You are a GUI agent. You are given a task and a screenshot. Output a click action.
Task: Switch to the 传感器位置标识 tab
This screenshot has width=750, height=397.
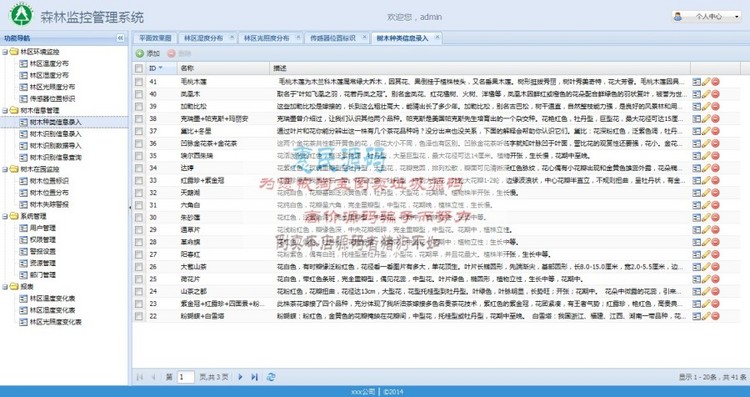click(x=332, y=38)
